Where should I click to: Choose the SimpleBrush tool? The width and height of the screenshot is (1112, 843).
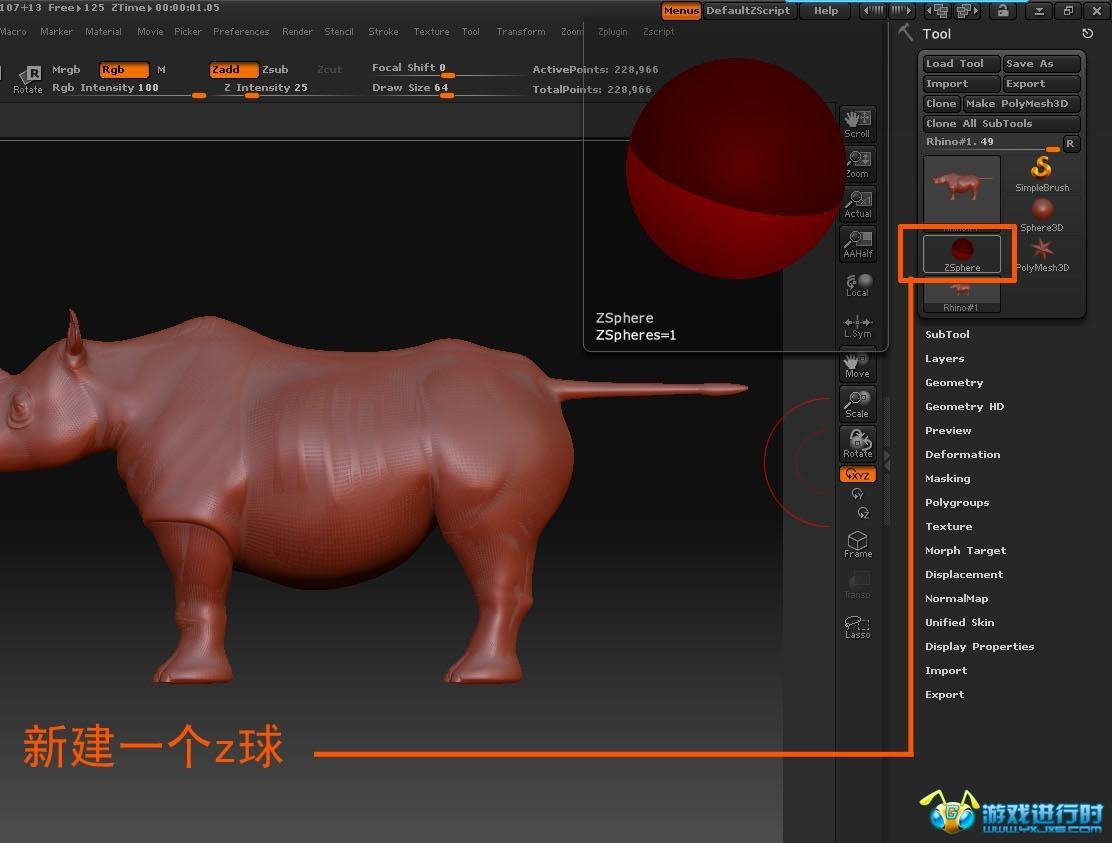pyautogui.click(x=1042, y=174)
